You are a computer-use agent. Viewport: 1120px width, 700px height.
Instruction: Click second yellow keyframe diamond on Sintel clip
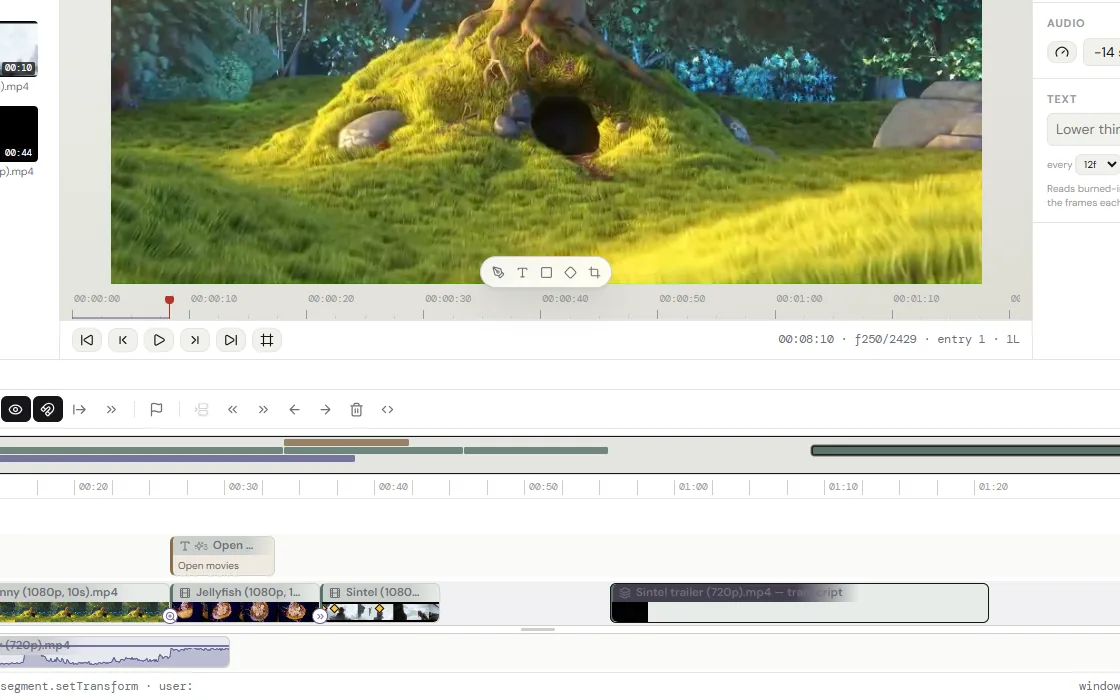pyautogui.click(x=380, y=609)
